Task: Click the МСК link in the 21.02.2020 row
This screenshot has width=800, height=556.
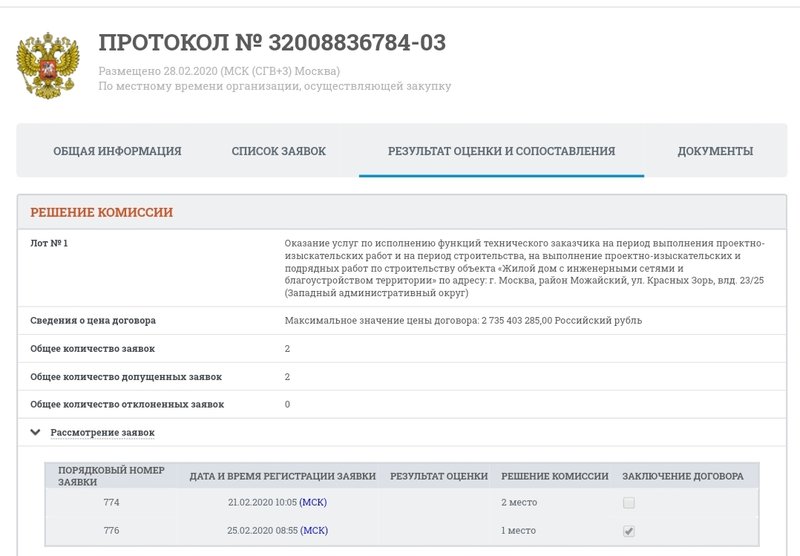Action: (313, 503)
